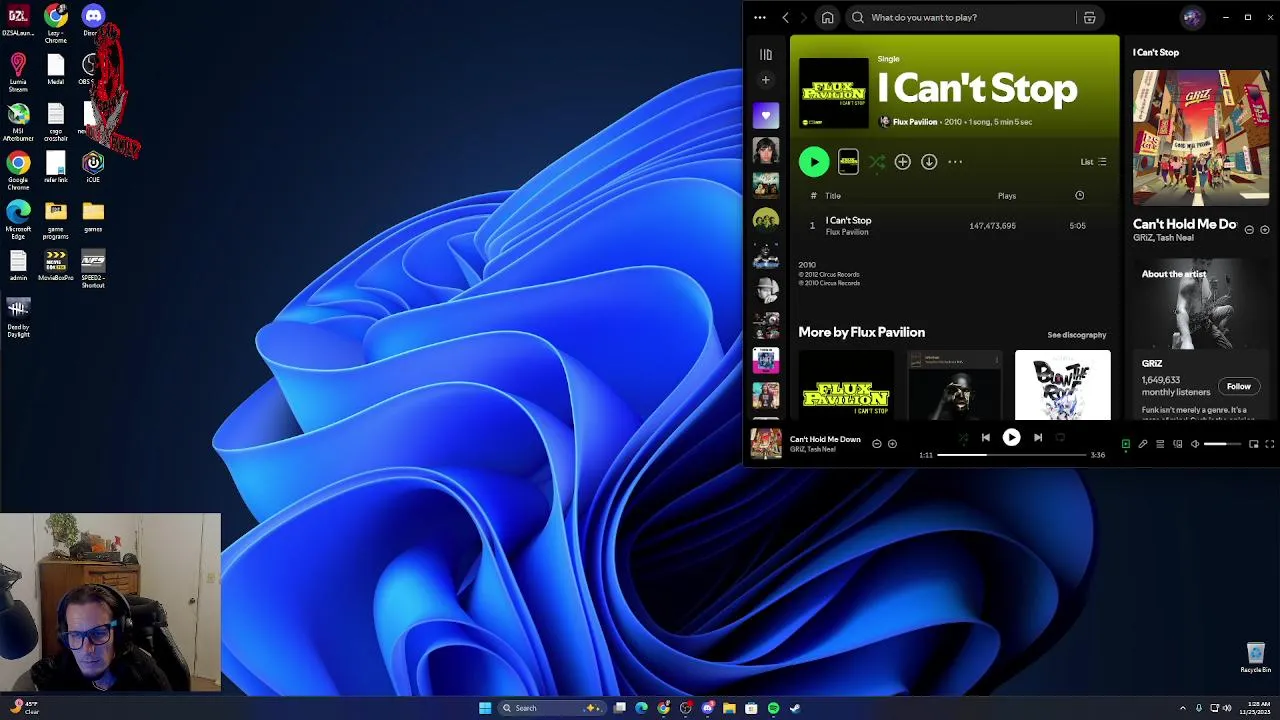Open the Windows Start menu

coord(485,708)
